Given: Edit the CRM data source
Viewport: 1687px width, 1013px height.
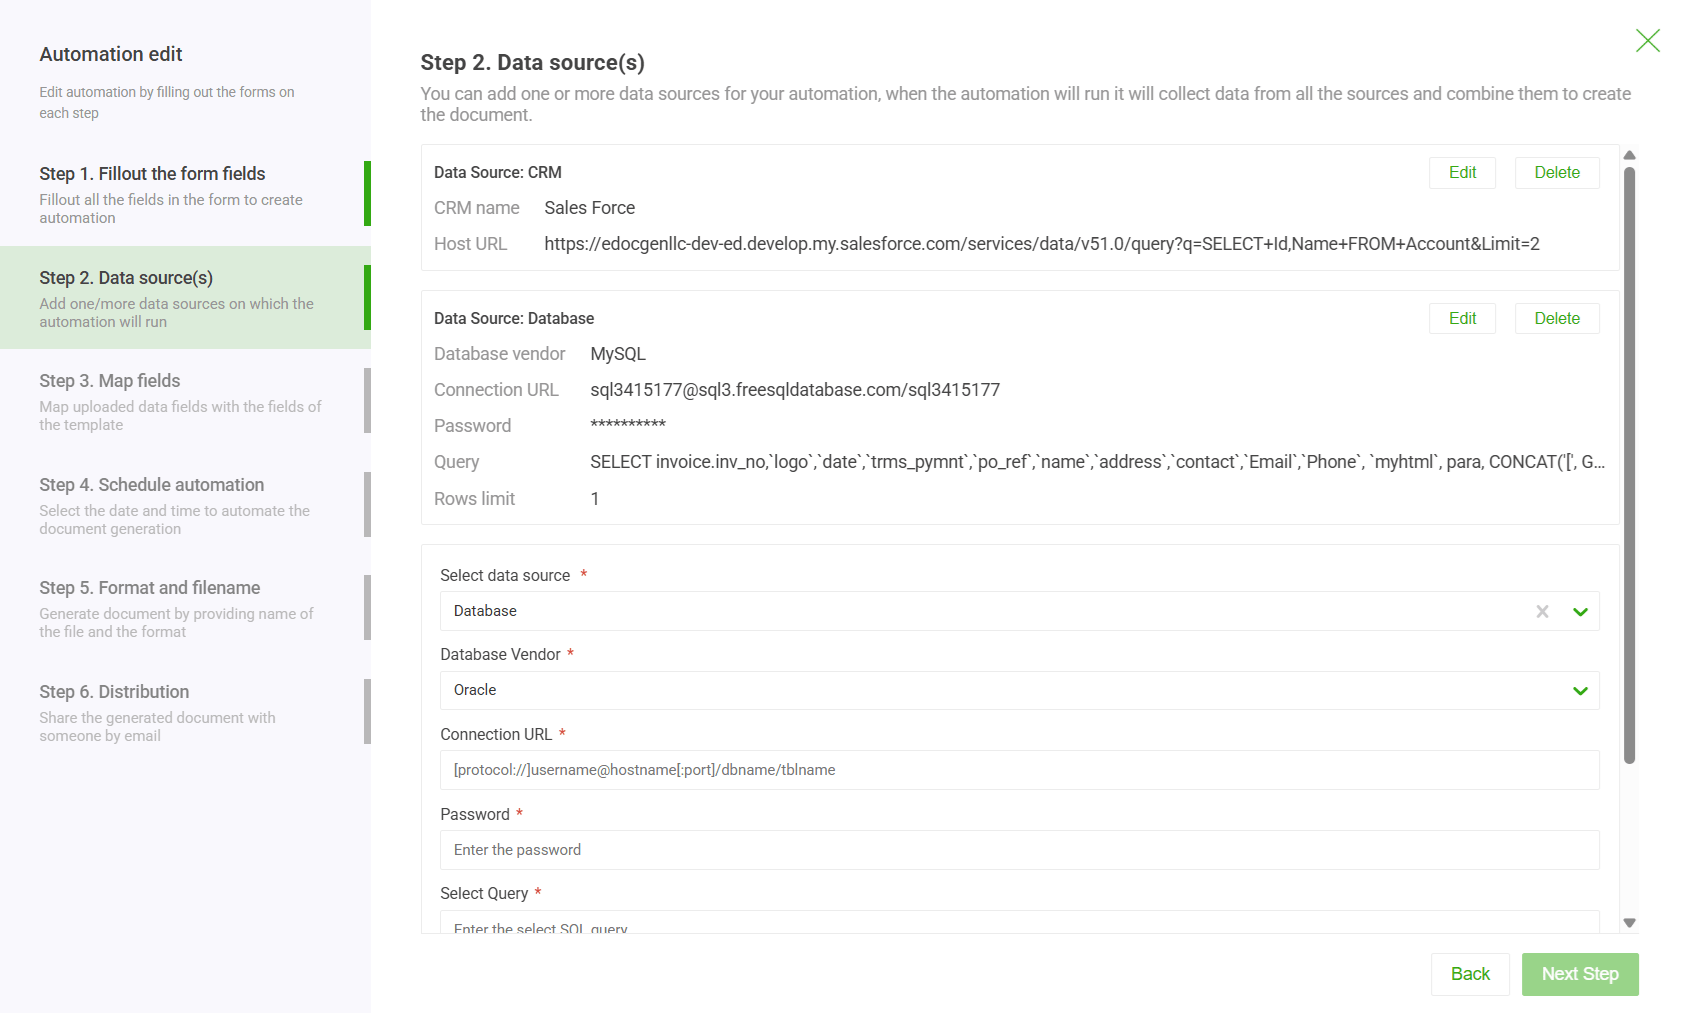Looking at the screenshot, I should 1462,172.
